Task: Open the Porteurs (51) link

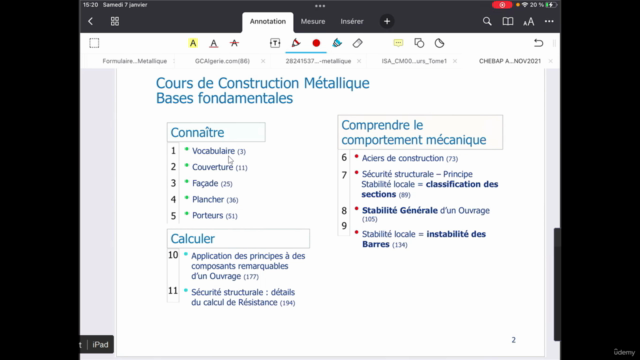Action: coord(215,216)
